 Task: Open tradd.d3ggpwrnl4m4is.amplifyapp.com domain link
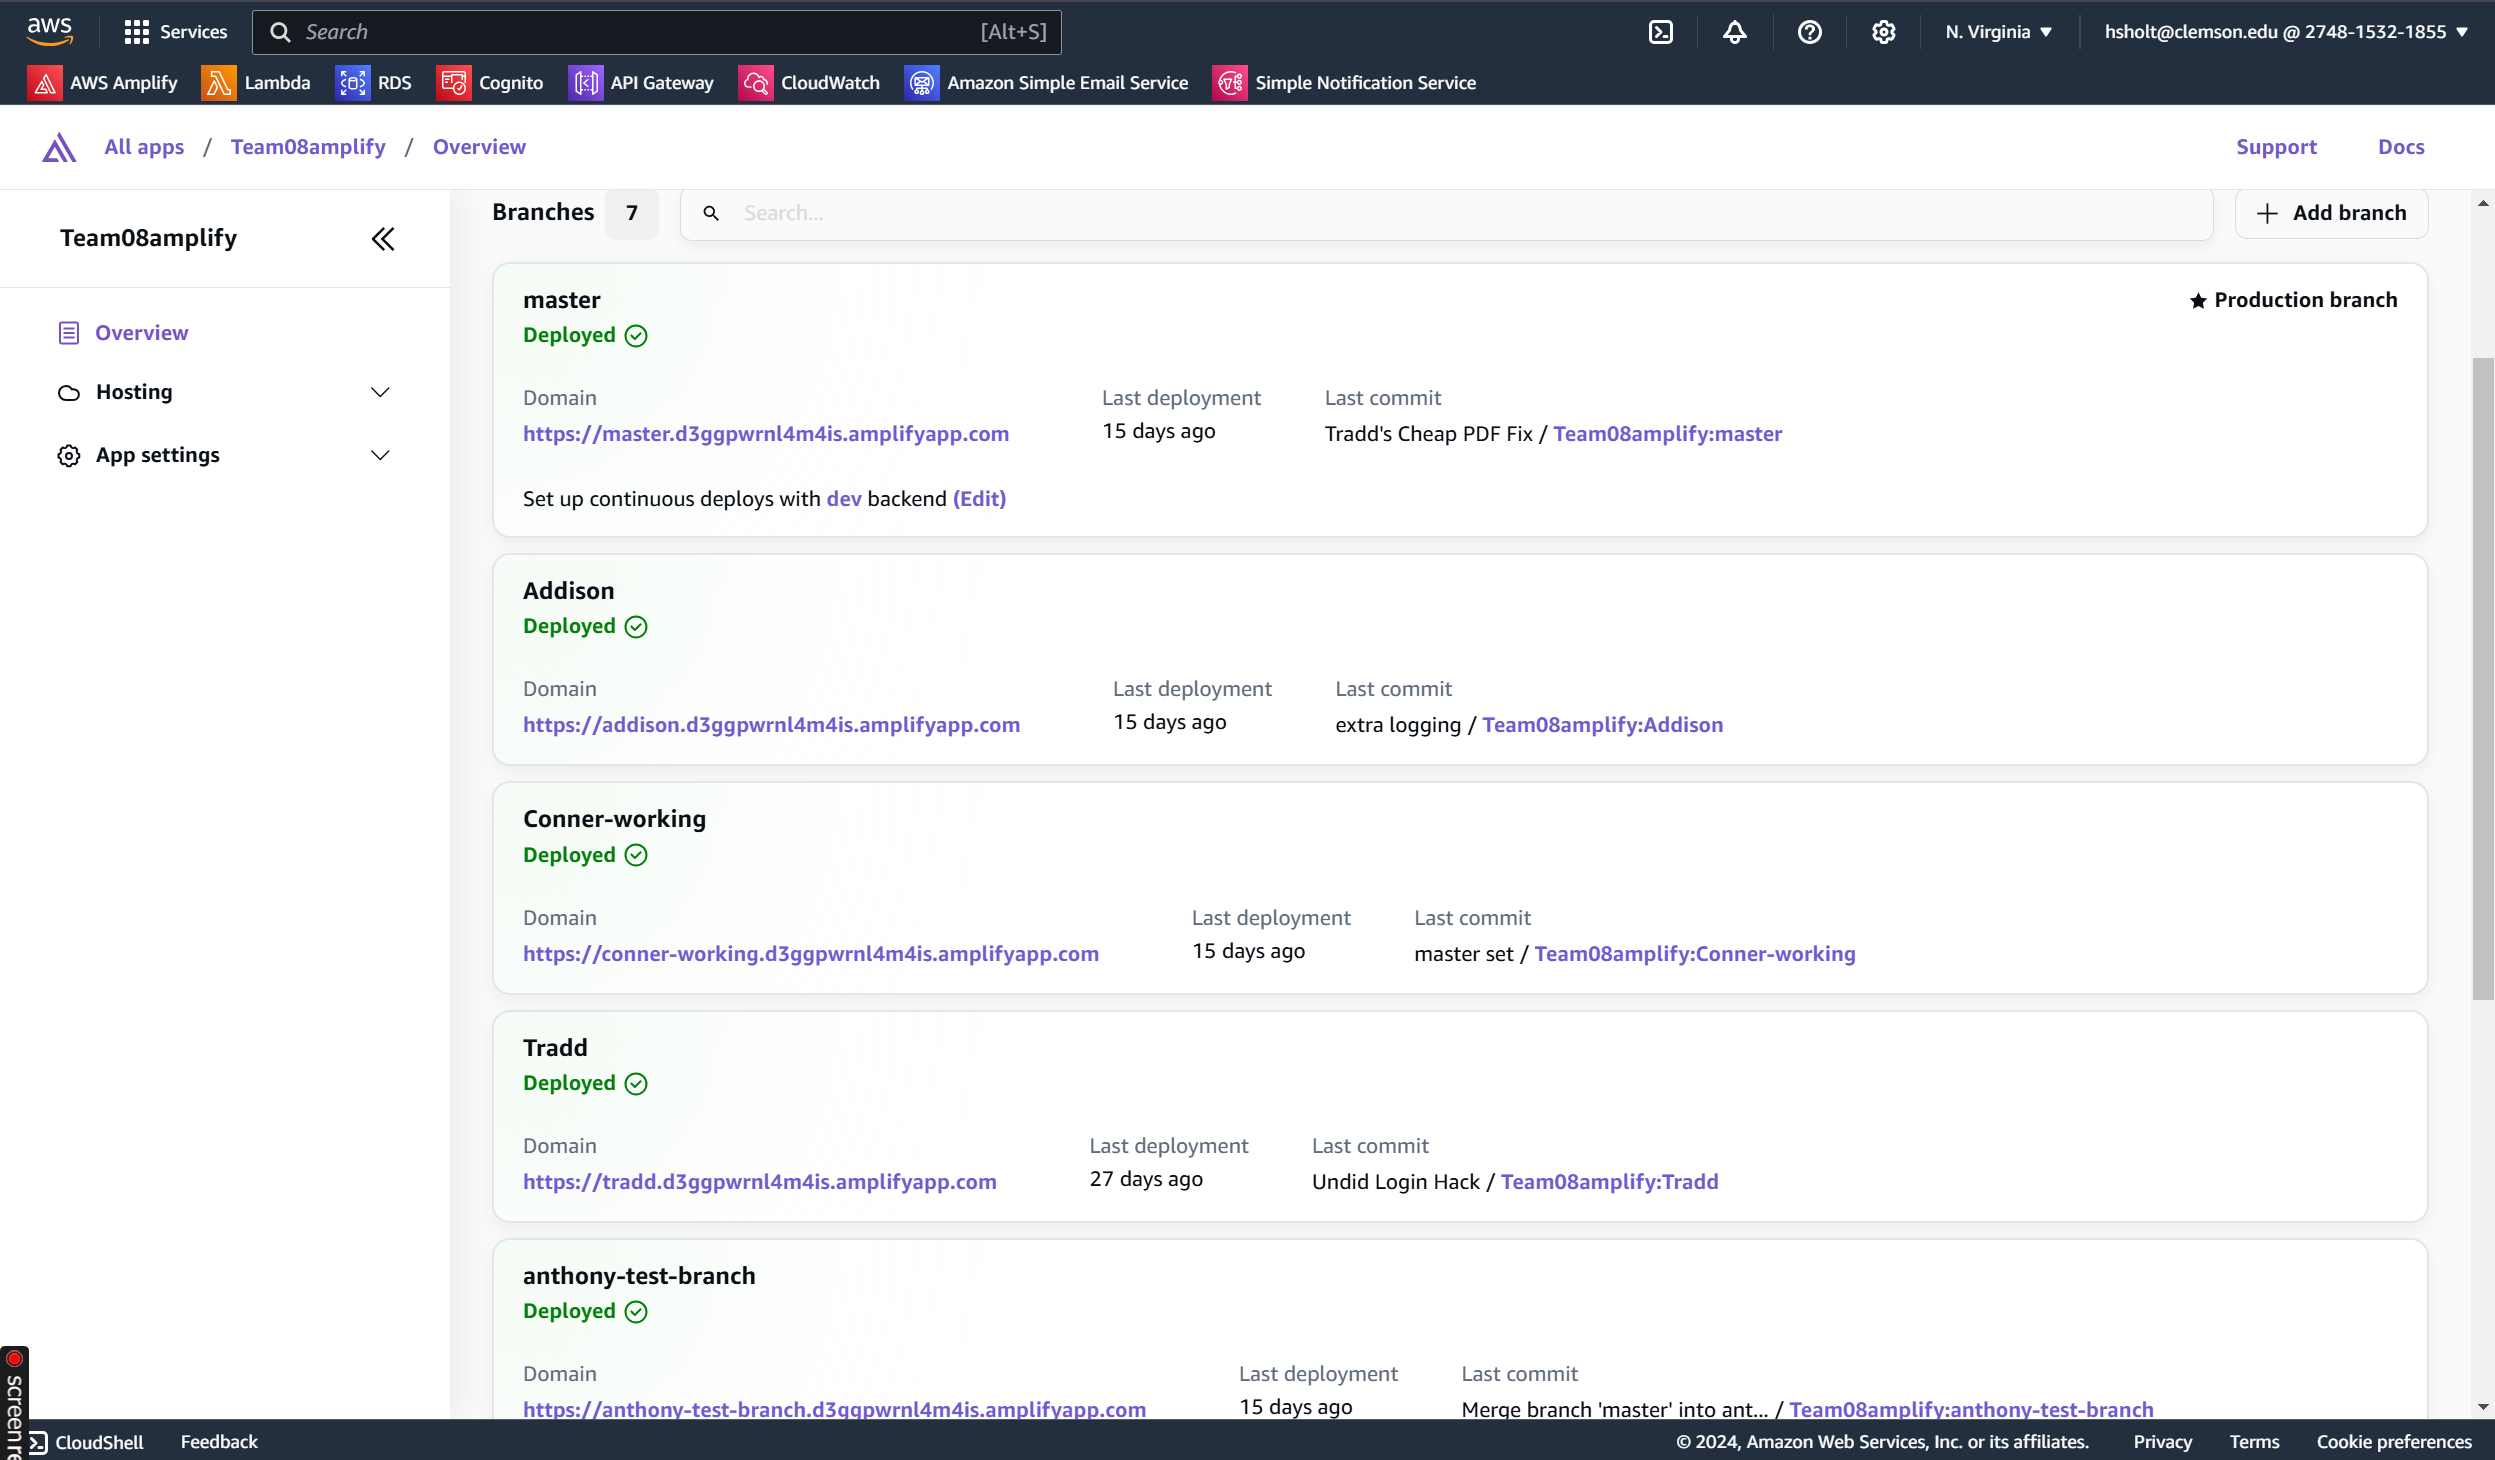pos(760,1182)
